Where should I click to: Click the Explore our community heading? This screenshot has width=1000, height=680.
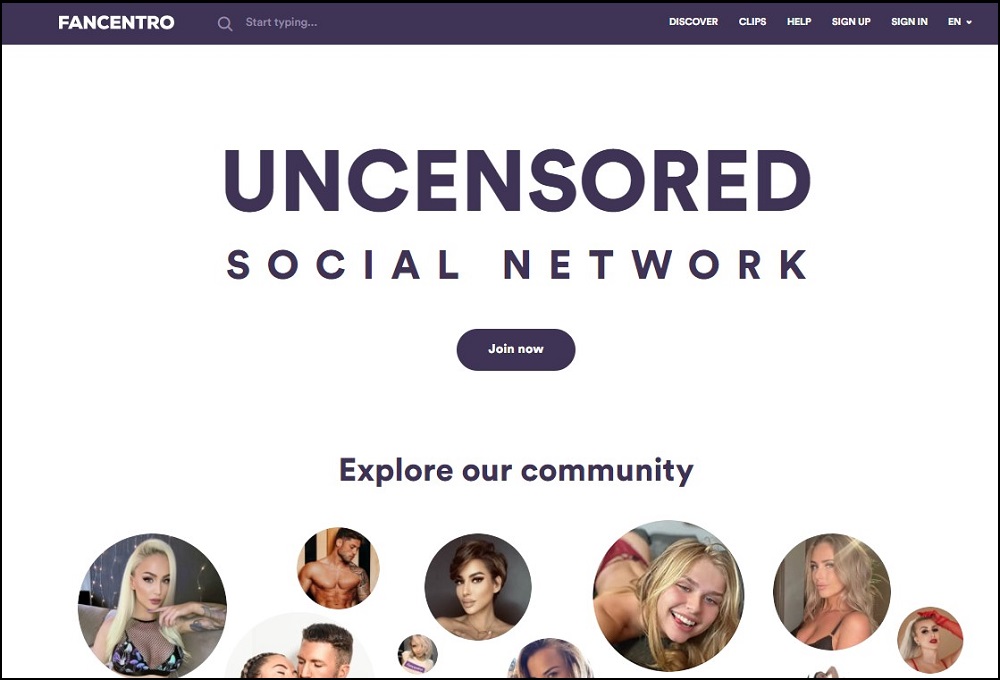click(x=516, y=471)
